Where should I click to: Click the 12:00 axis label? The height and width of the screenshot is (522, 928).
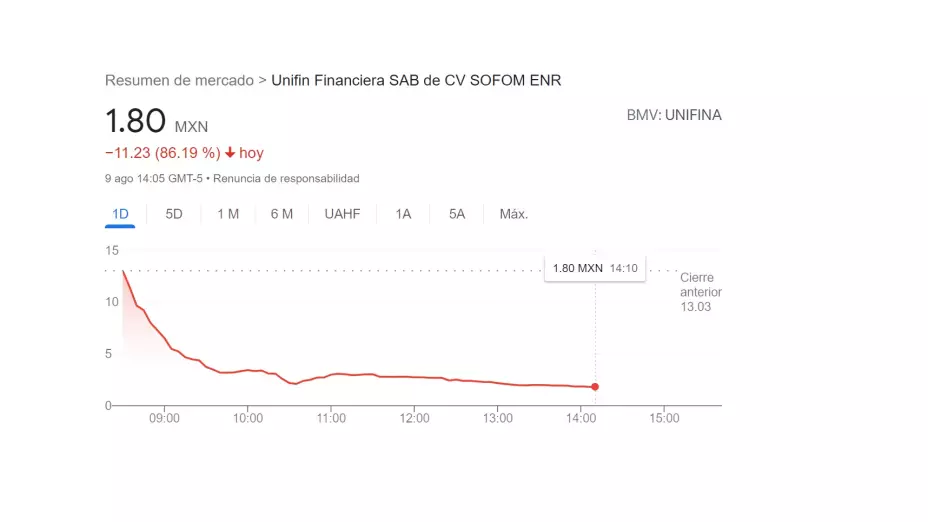click(x=414, y=418)
